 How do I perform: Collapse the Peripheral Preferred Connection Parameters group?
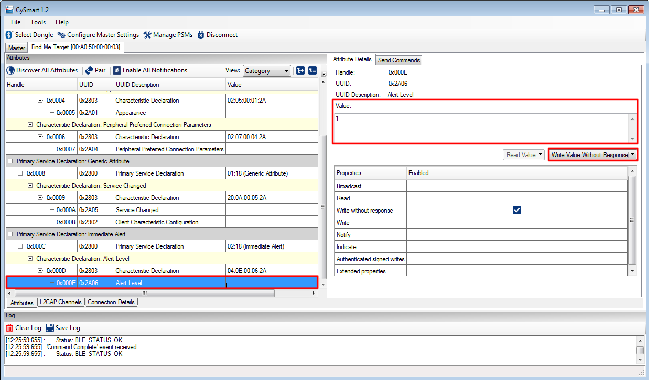pos(30,125)
